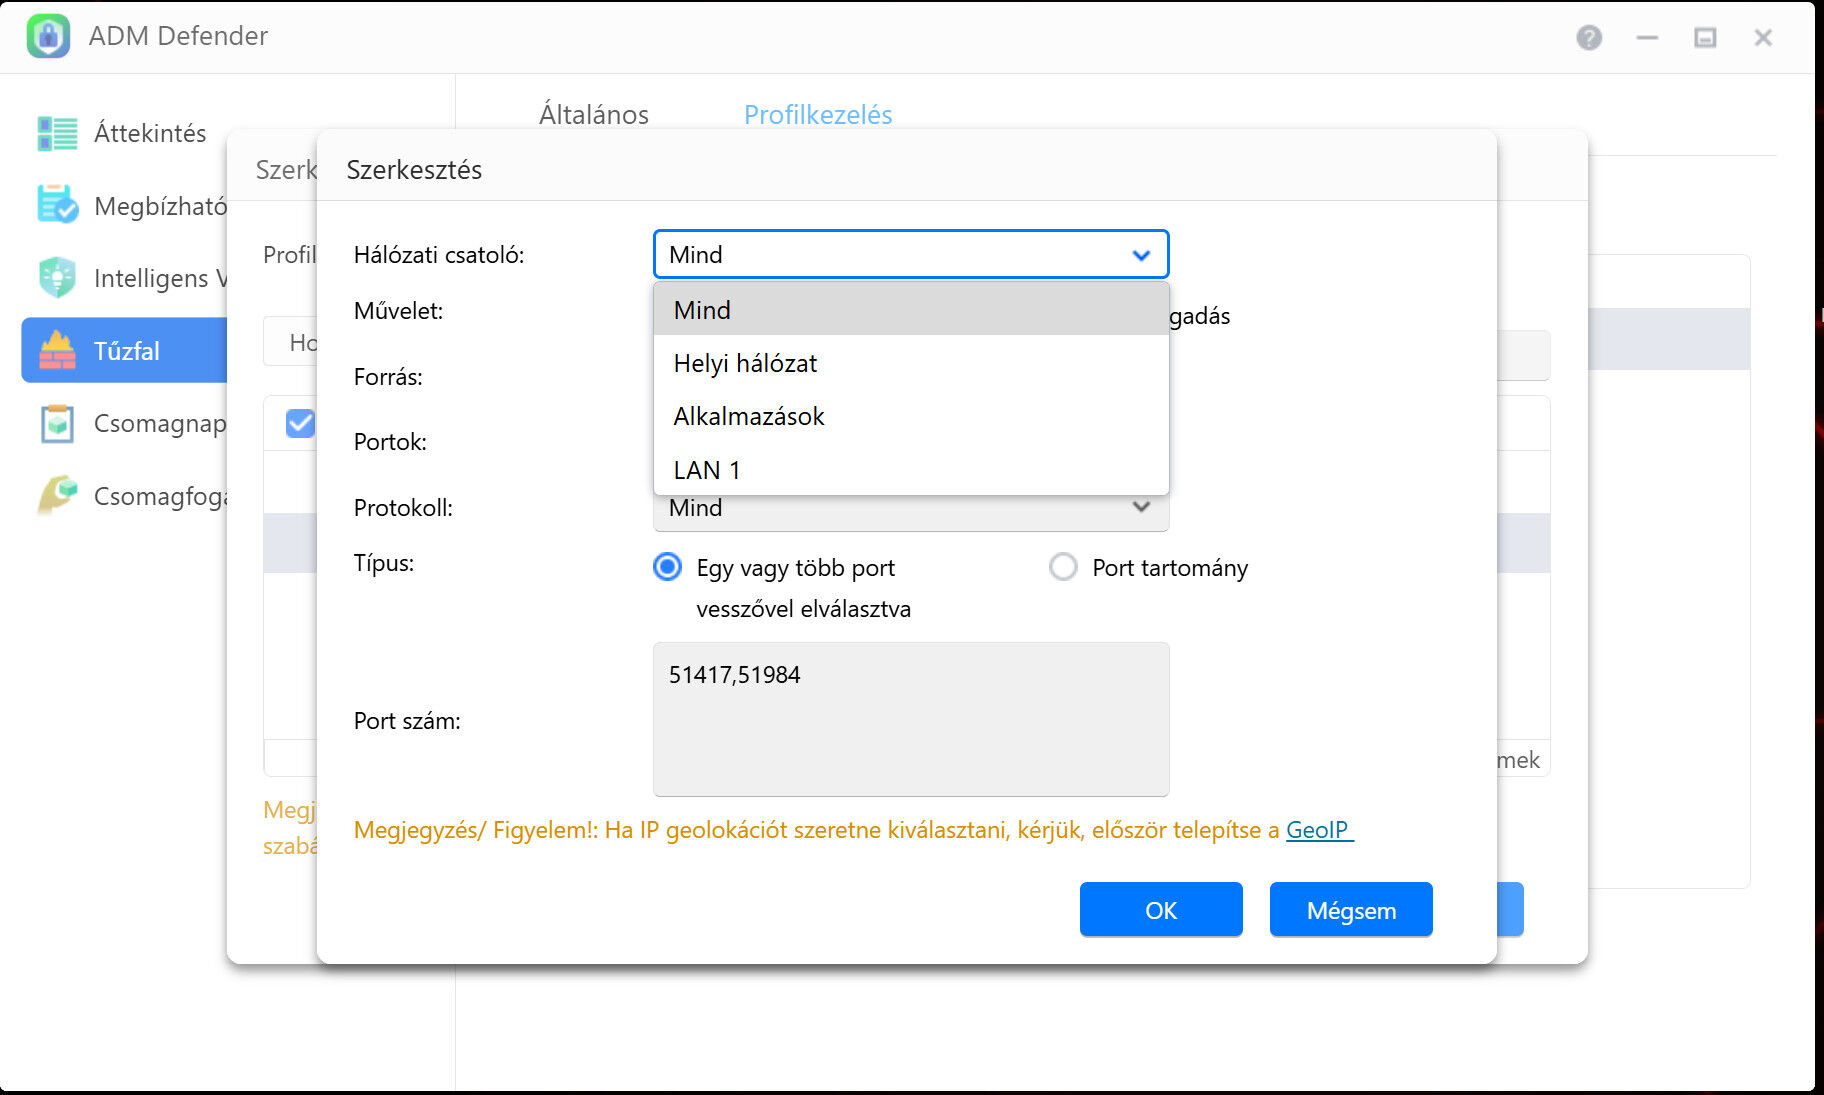Click the Csomagnapló sidebar icon
Image resolution: width=1824 pixels, height=1095 pixels.
tap(57, 423)
